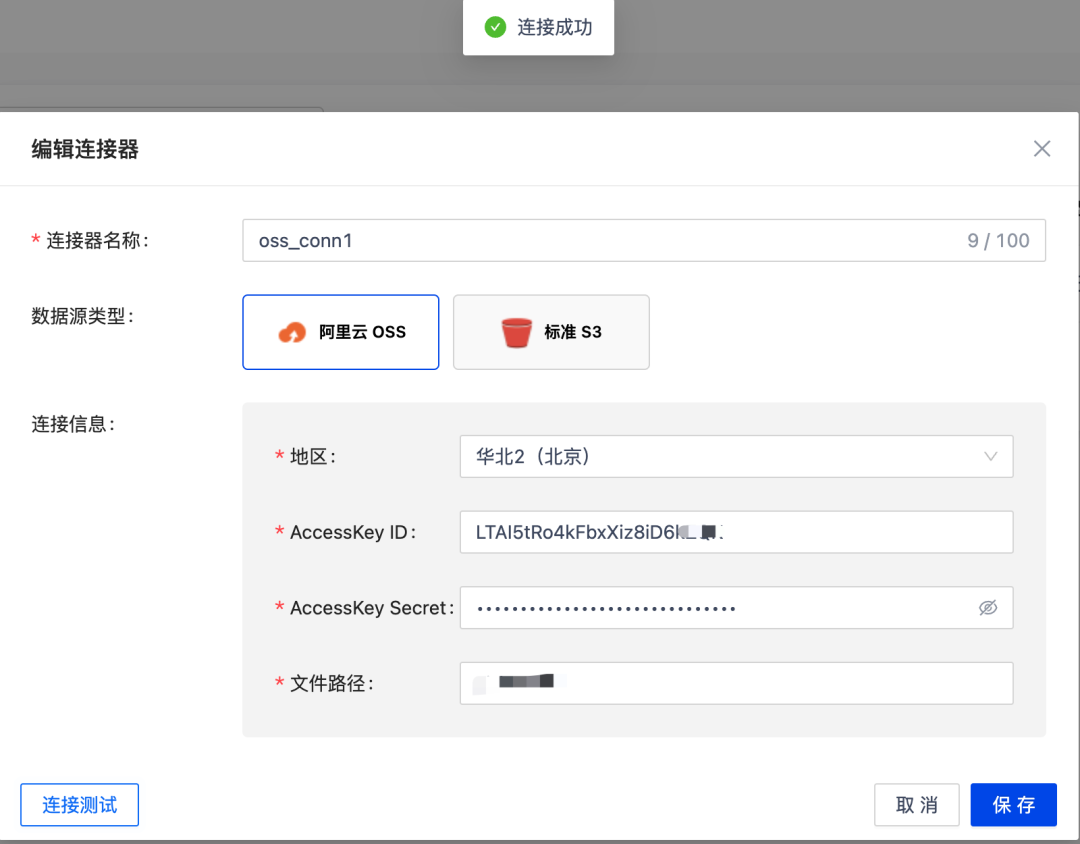Click the chevron arrow of 华北2（北京）
Image resolution: width=1080 pixels, height=844 pixels.
pos(990,456)
